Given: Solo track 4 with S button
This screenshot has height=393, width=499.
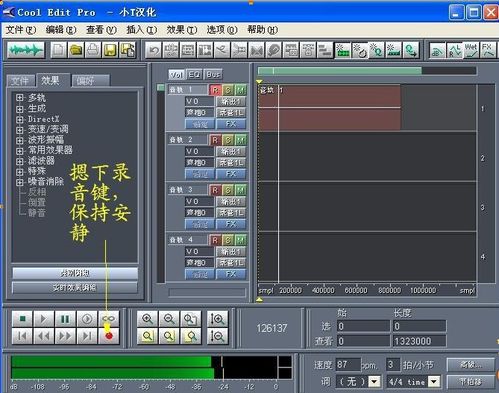Looking at the screenshot, I should (x=228, y=240).
